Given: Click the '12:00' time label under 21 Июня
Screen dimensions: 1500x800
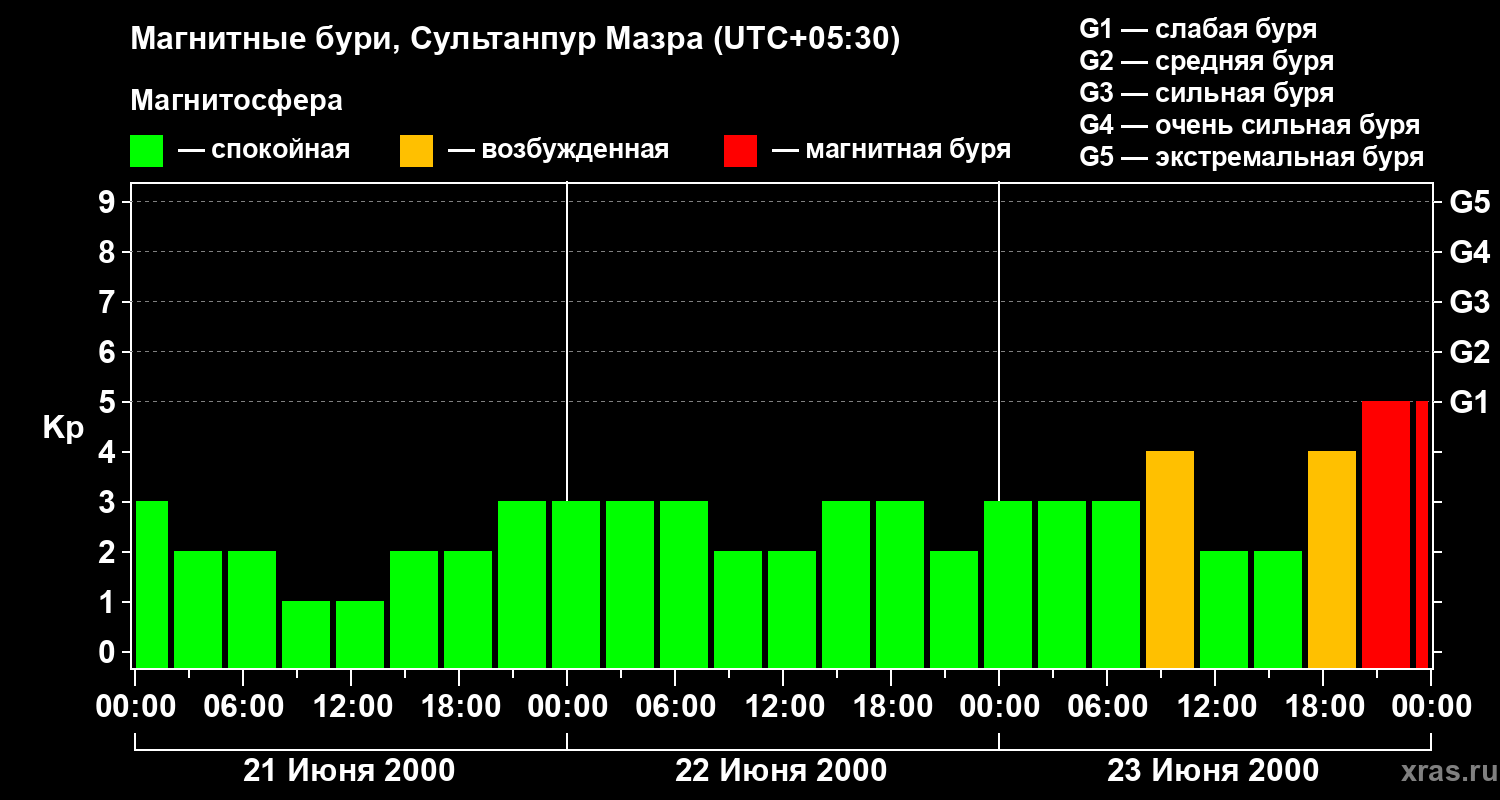Looking at the screenshot, I should (351, 707).
